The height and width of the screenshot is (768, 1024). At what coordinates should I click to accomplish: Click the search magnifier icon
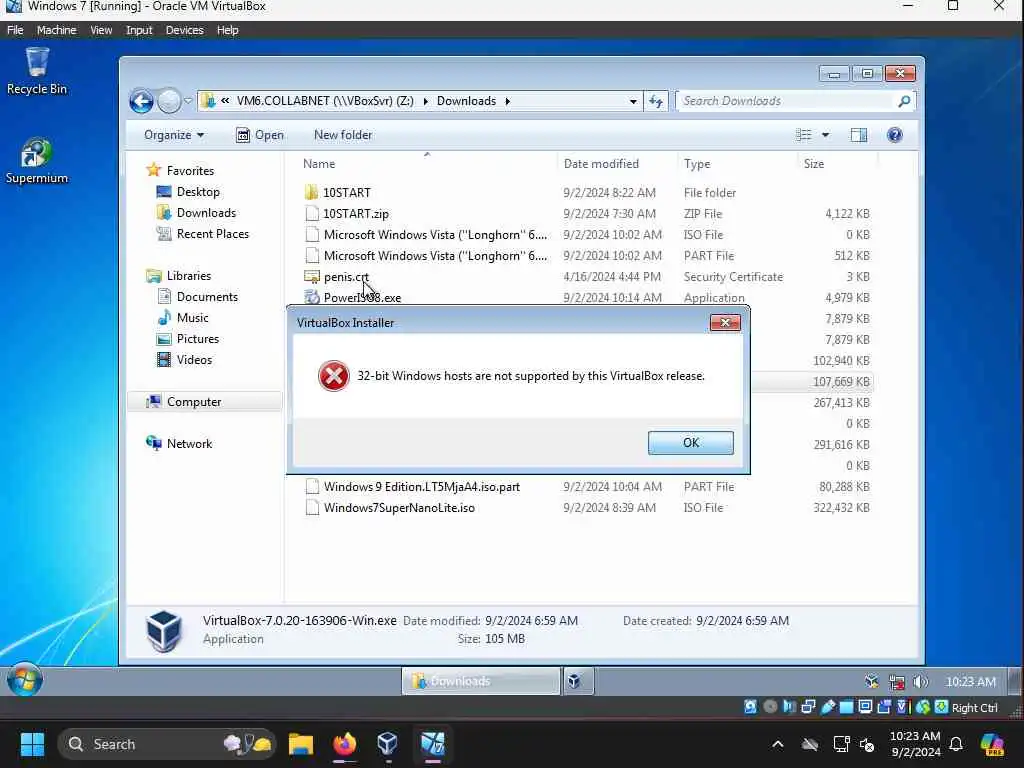pyautogui.click(x=904, y=101)
